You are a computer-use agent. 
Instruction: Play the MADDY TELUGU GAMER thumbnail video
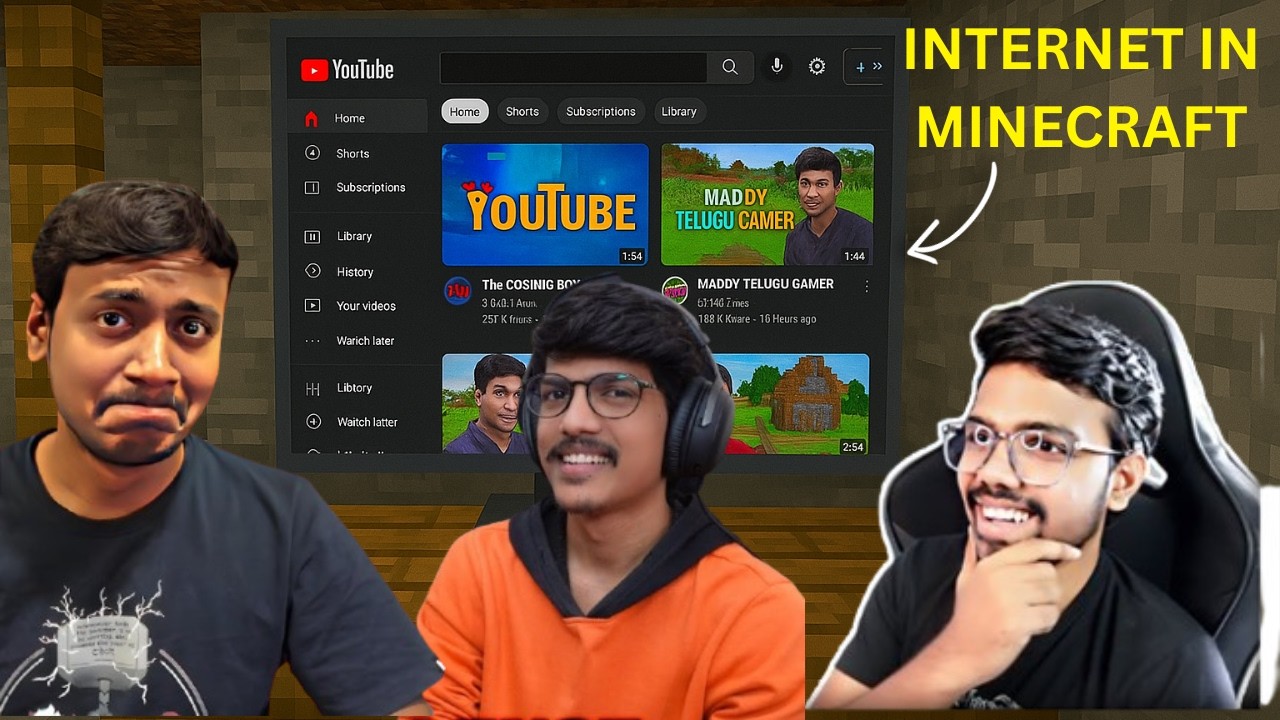pyautogui.click(x=767, y=204)
